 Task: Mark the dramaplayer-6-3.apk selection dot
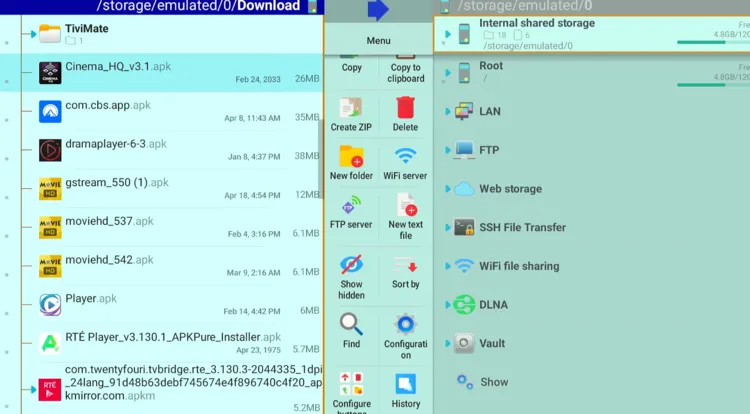(x=7, y=159)
